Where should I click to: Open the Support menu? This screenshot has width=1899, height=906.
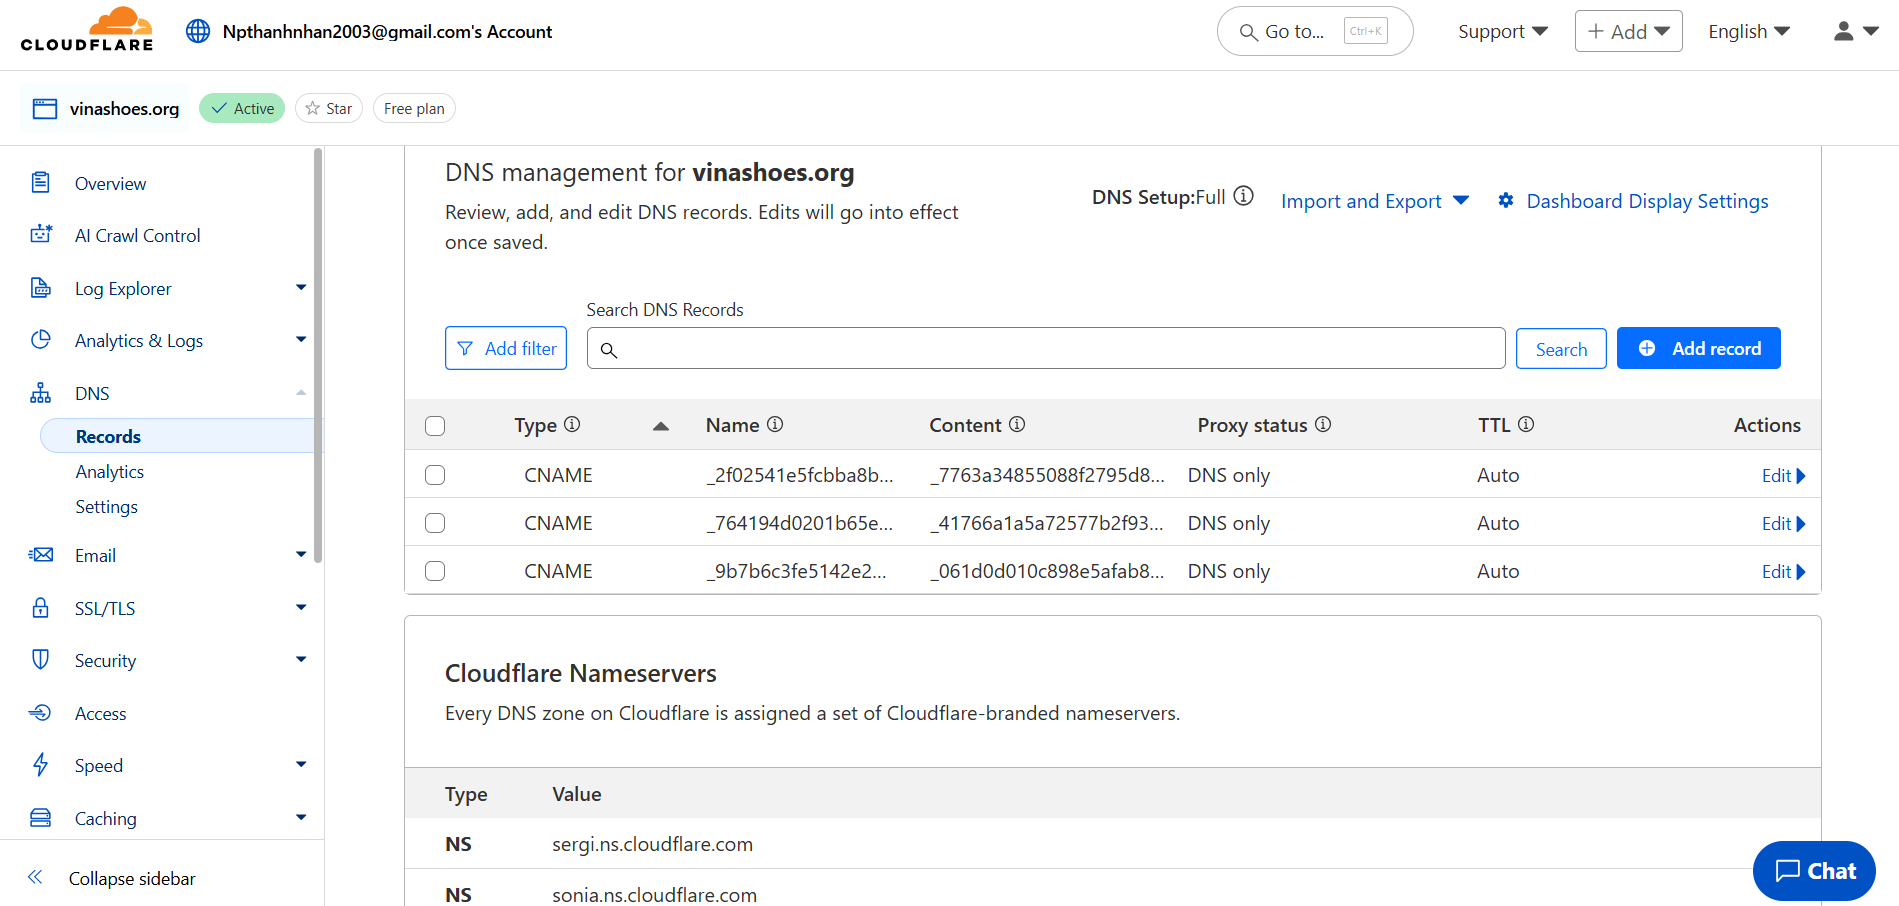coord(1501,31)
